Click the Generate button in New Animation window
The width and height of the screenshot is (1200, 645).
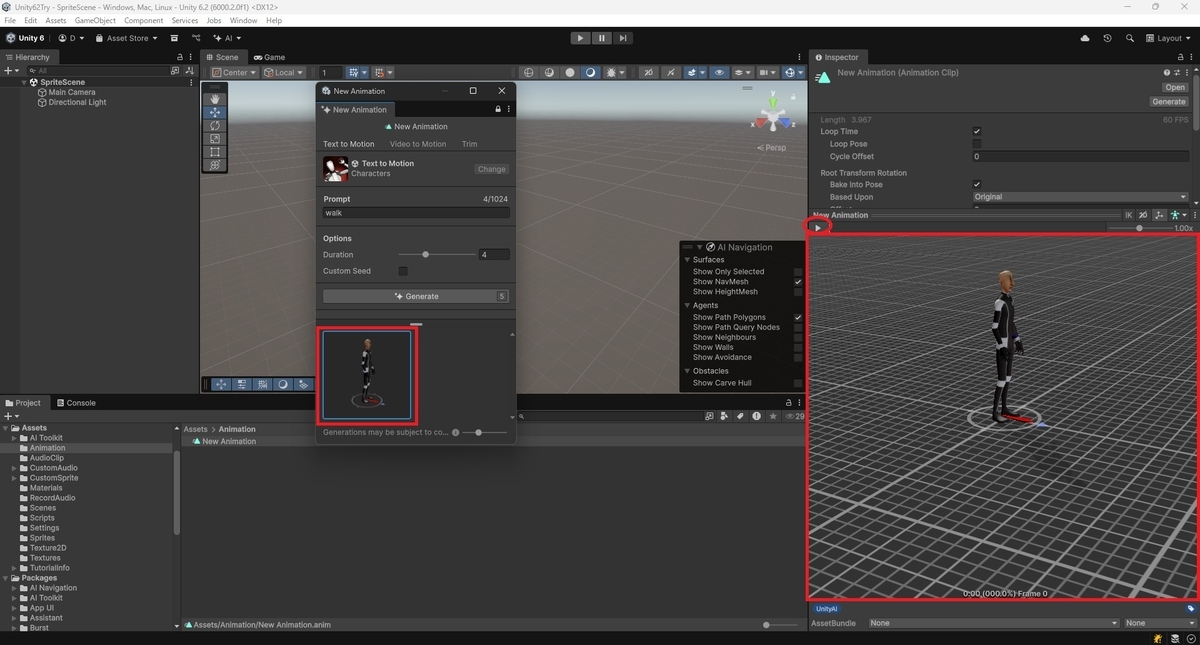(x=416, y=296)
